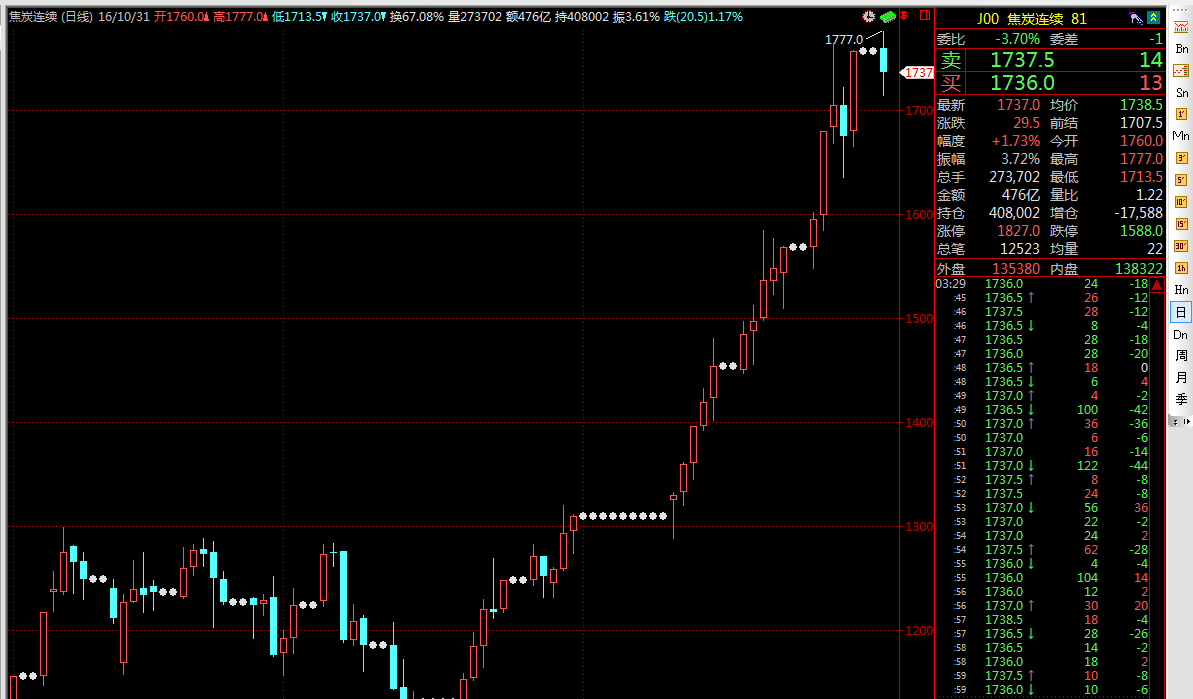The image size is (1193, 699).
Task: Click the 1737 current price tag on the axis
Action: pyautogui.click(x=918, y=72)
